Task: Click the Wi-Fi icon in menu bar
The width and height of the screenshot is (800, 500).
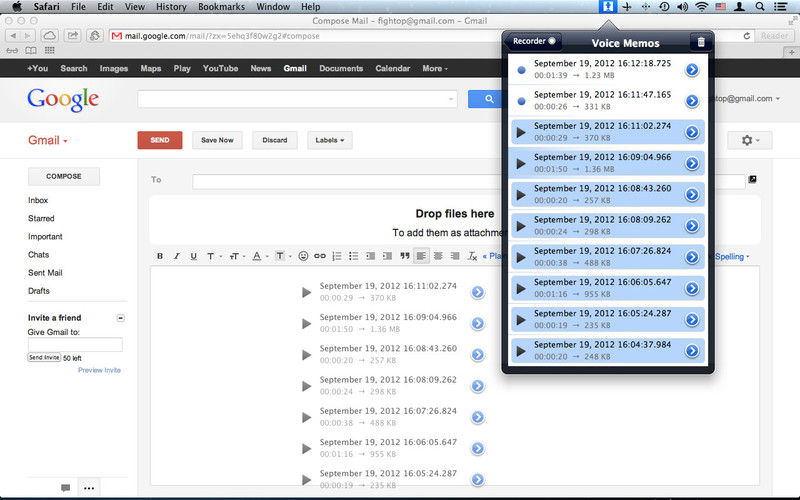Action: pos(702,7)
